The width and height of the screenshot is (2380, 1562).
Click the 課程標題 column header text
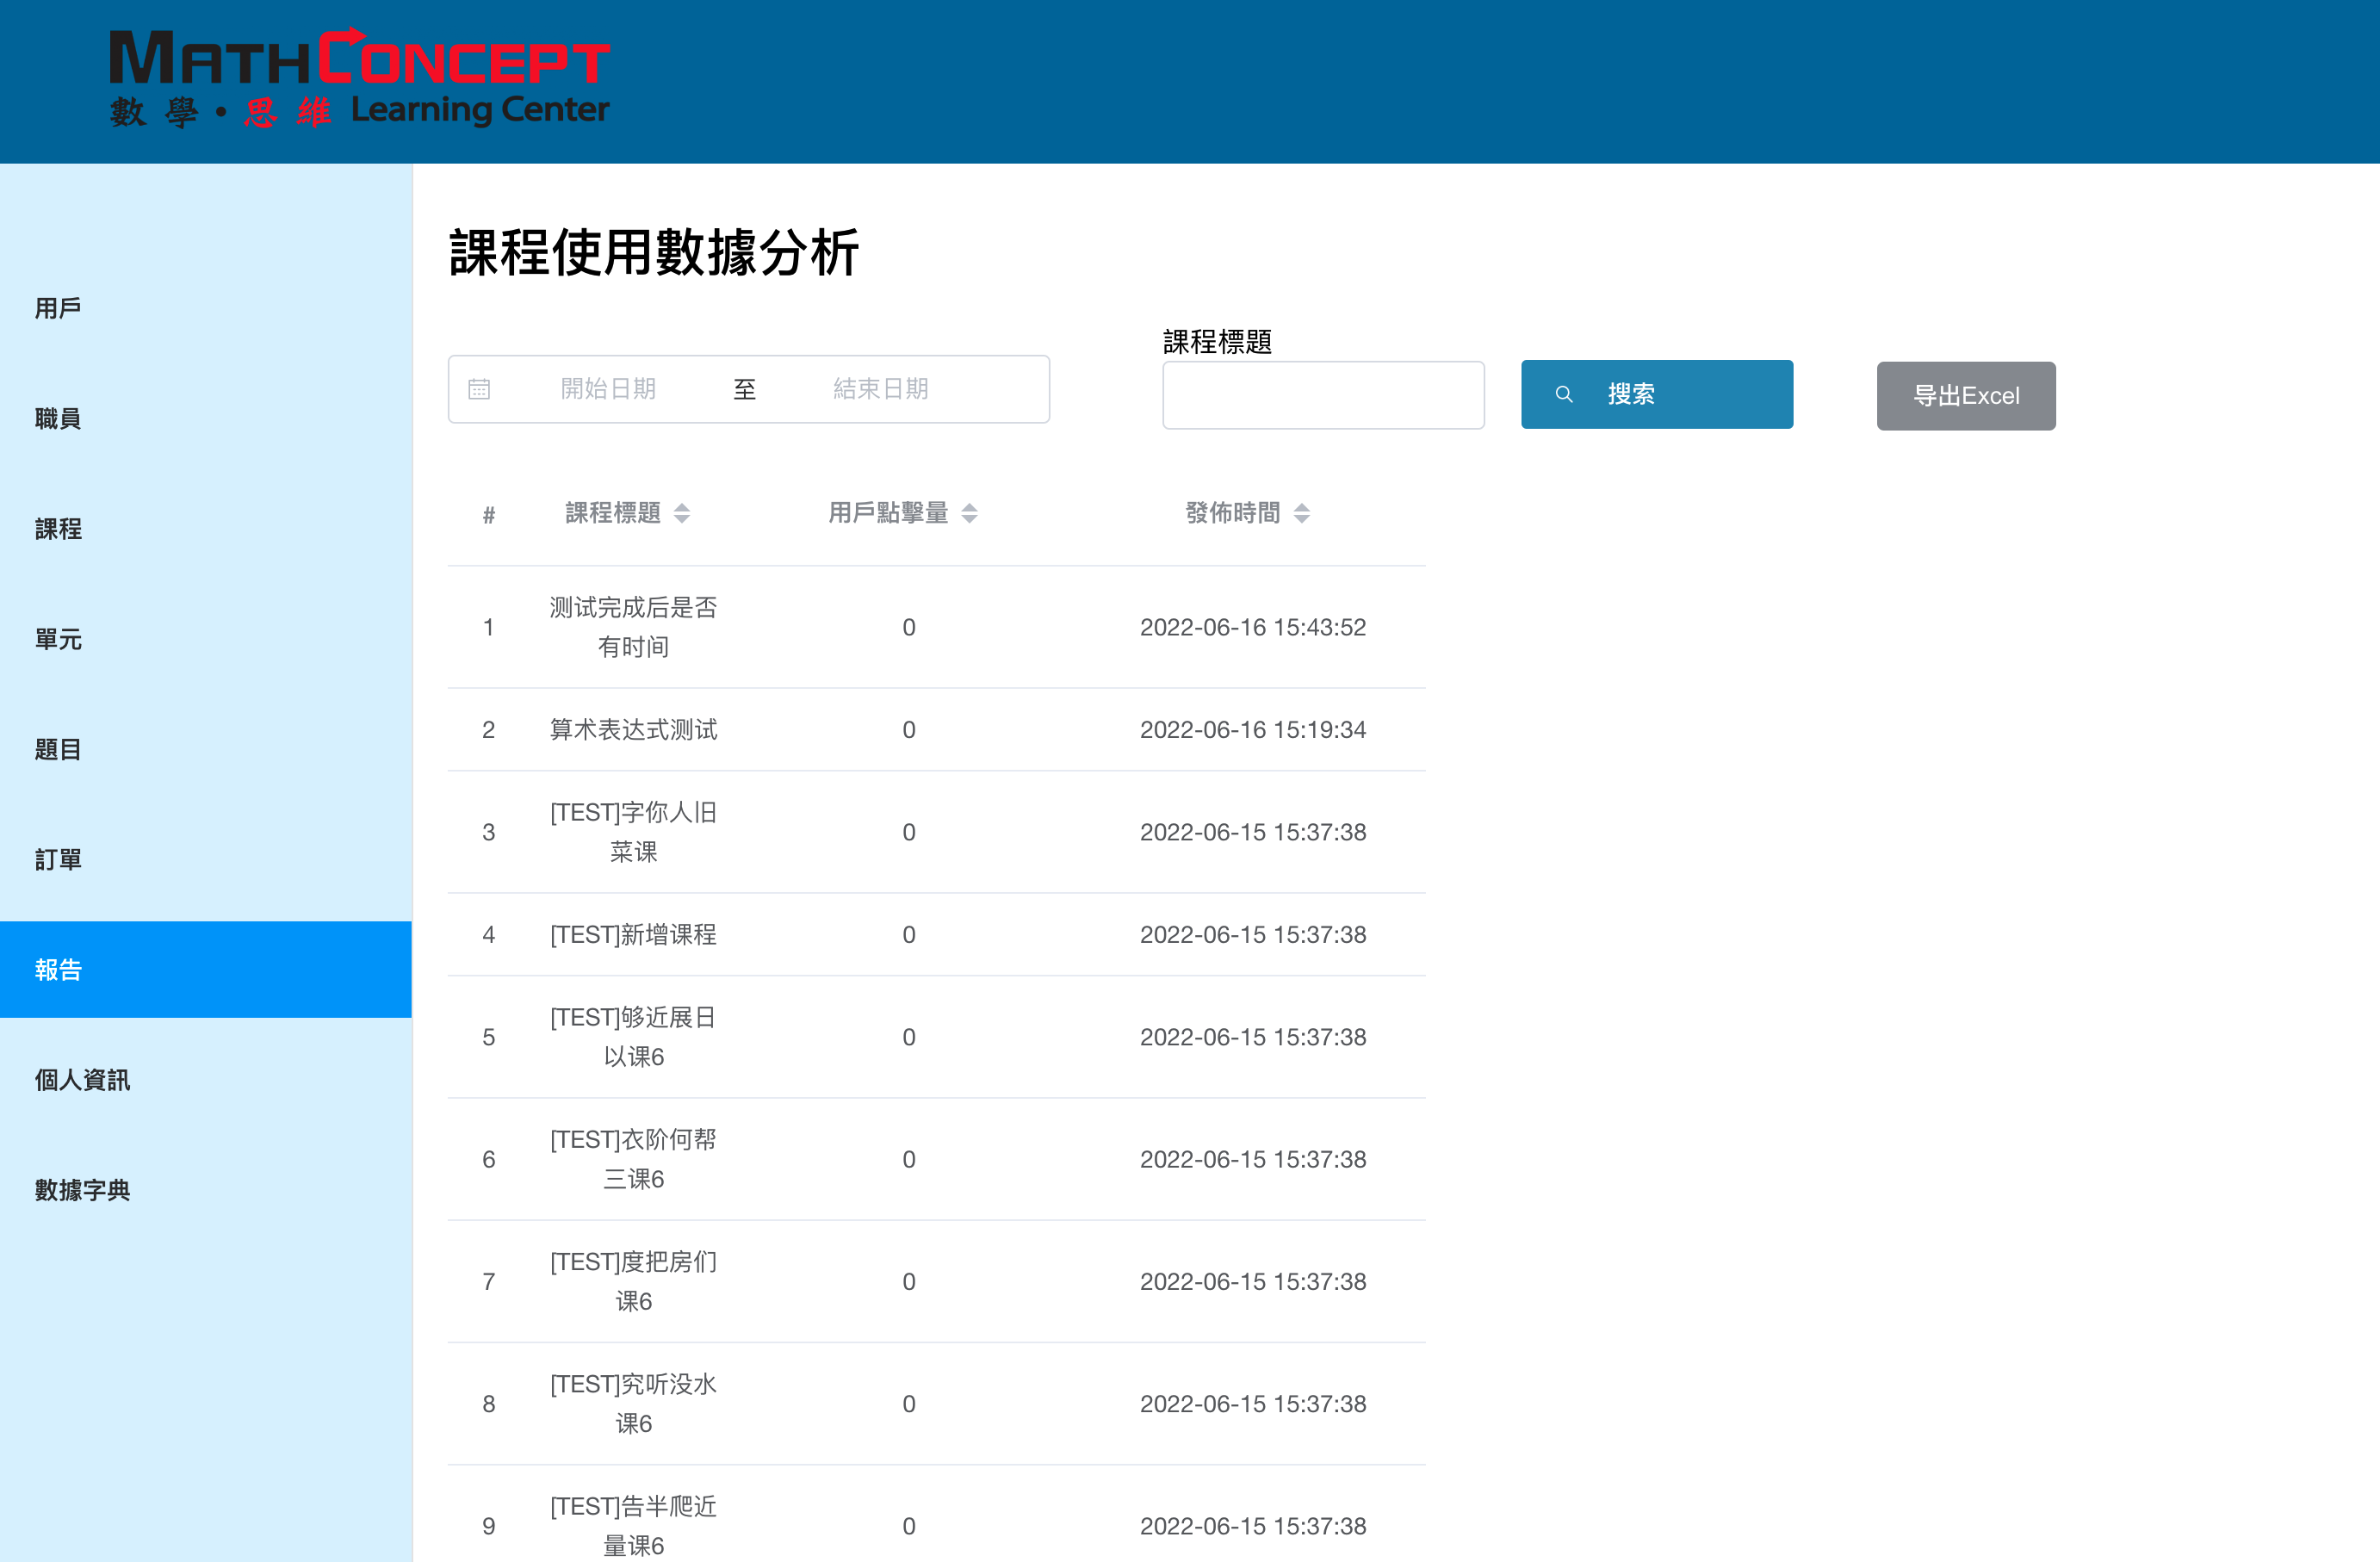point(613,513)
